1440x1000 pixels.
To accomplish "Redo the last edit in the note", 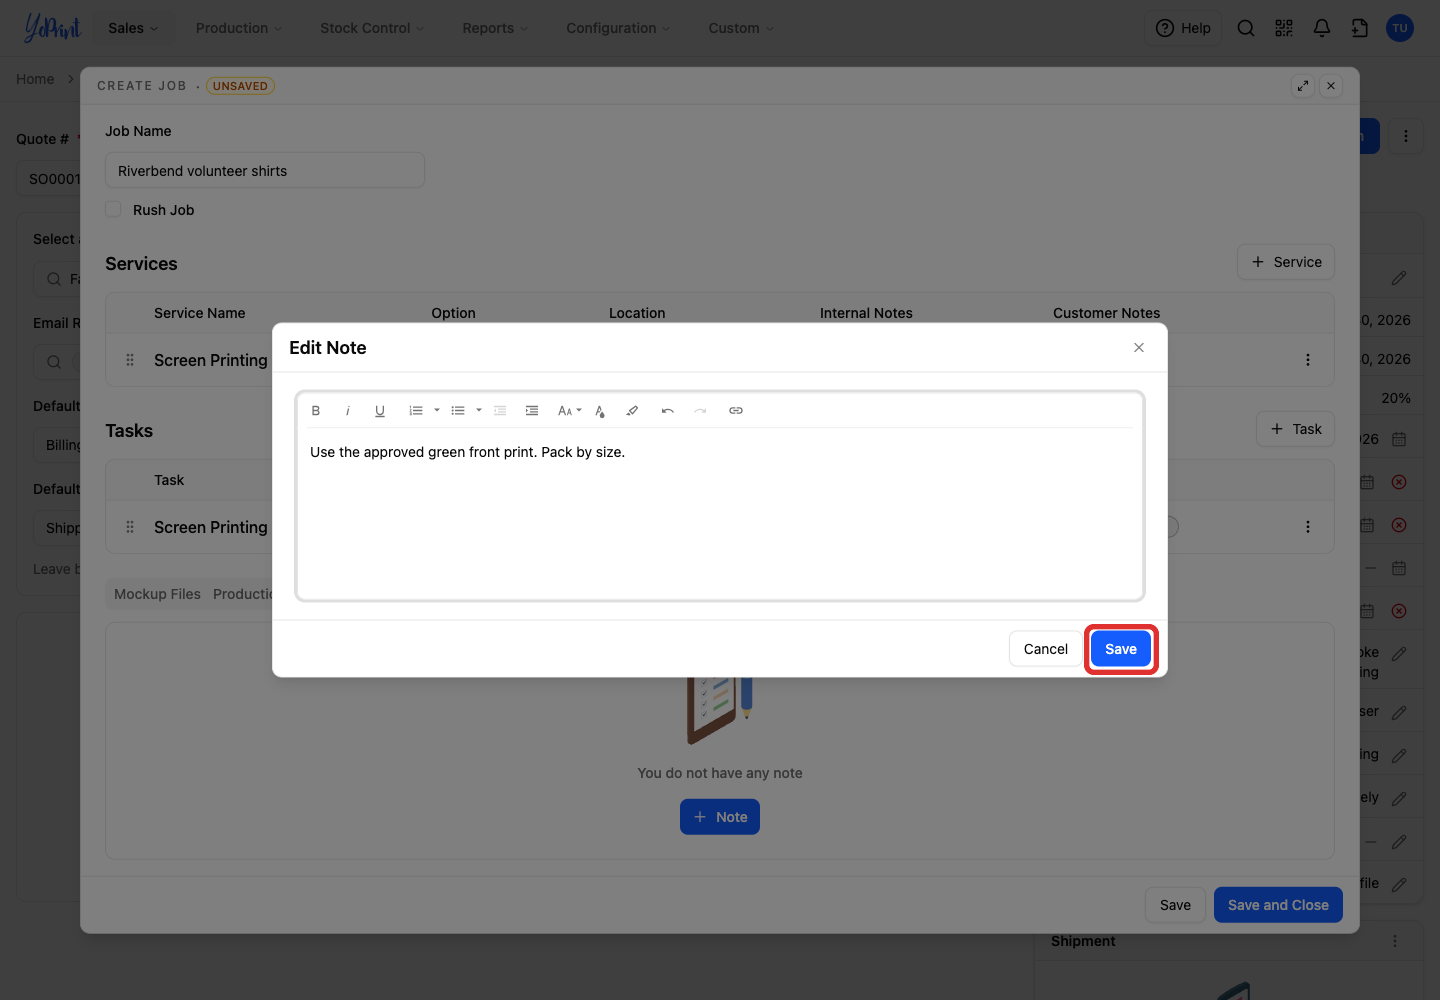I will pyautogui.click(x=700, y=411).
